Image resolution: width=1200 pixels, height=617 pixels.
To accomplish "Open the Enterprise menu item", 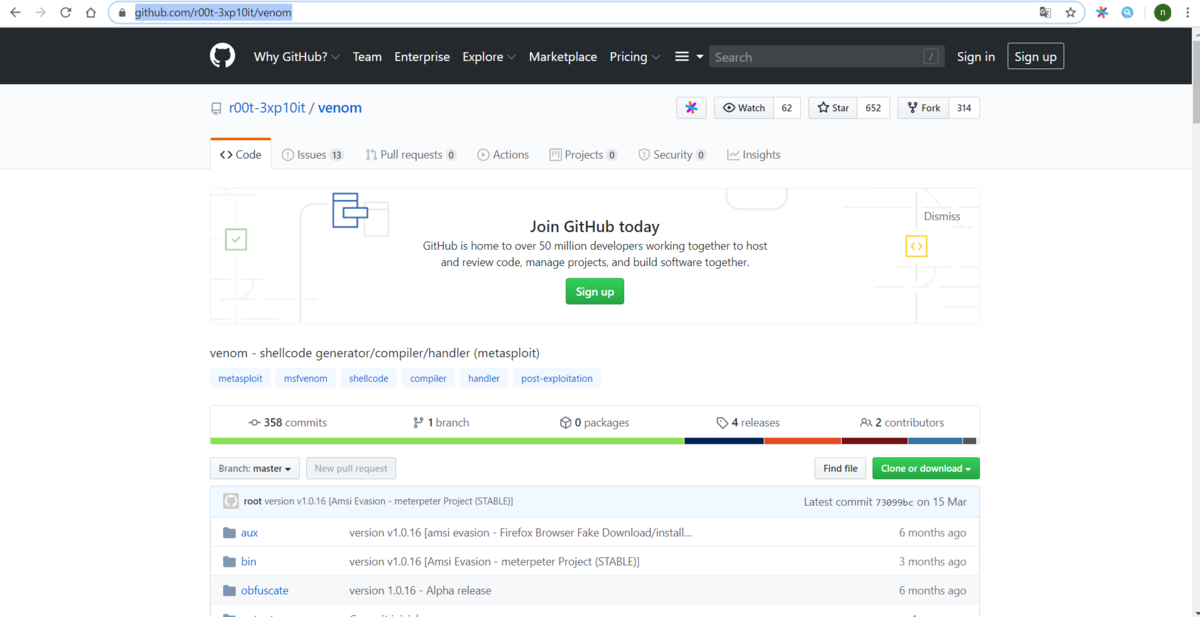I will 422,57.
